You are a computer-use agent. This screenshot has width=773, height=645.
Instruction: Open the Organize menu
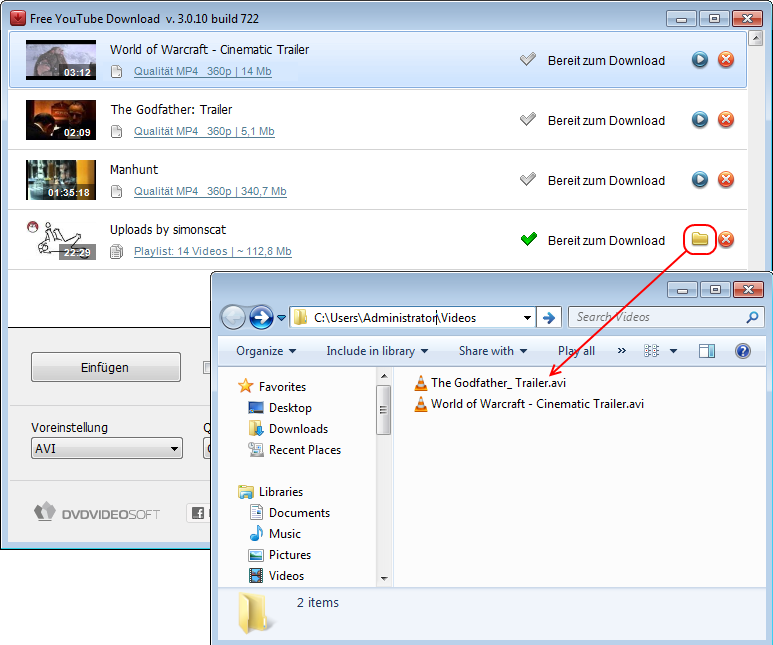click(266, 351)
